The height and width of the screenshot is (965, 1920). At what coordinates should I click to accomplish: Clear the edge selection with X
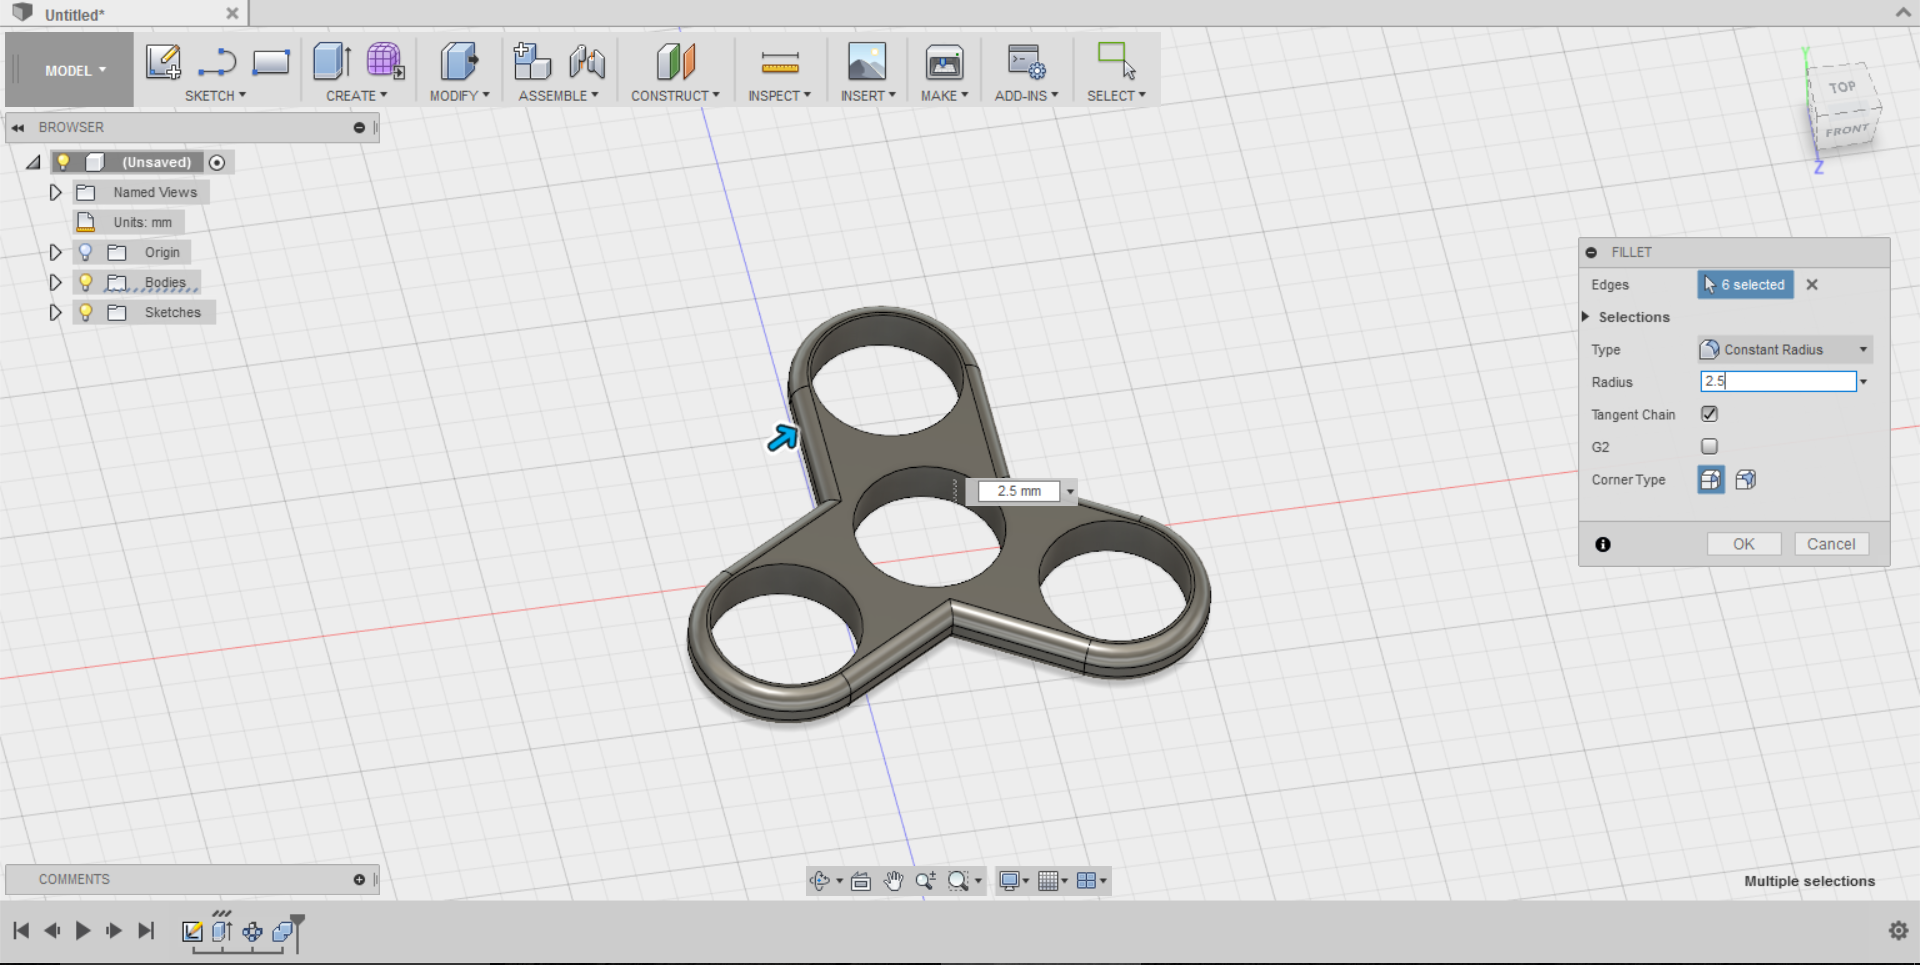coord(1812,285)
